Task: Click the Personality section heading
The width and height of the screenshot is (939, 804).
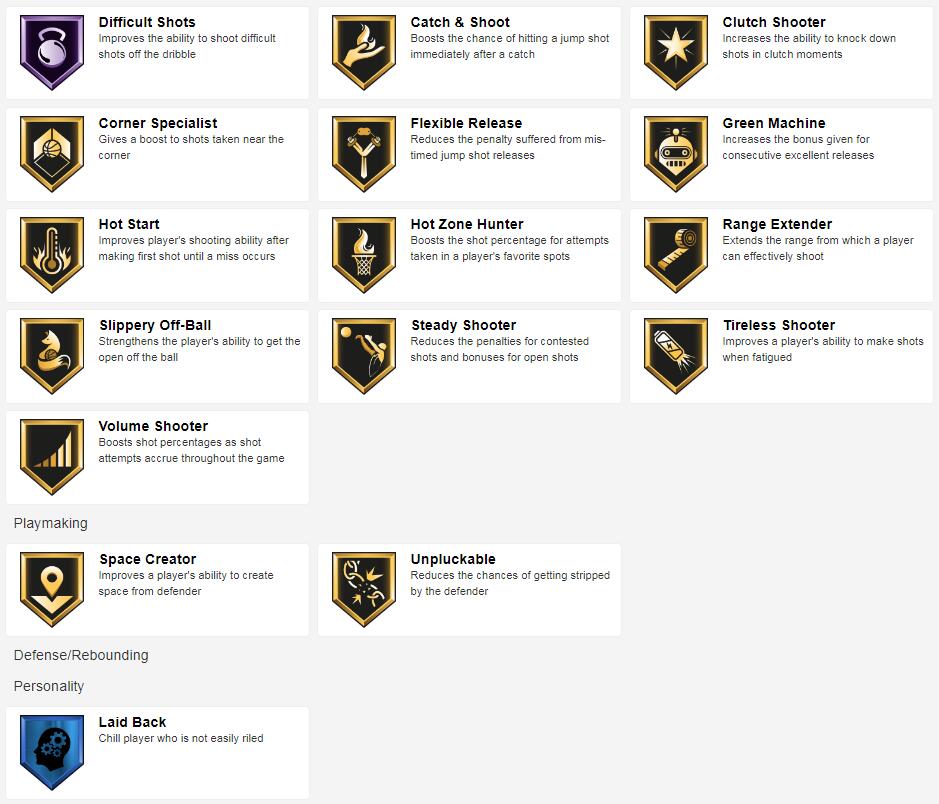Action: [49, 686]
